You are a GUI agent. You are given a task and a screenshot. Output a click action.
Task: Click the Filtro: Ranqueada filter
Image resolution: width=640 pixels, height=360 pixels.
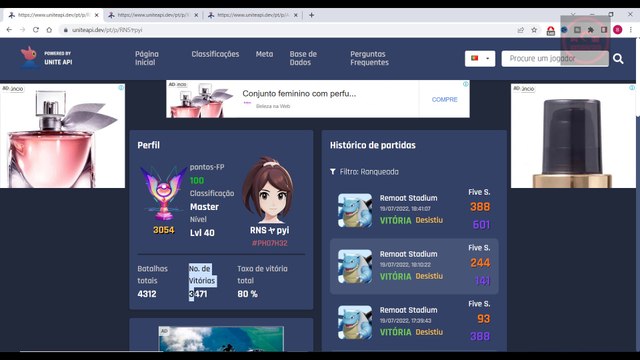click(x=369, y=172)
